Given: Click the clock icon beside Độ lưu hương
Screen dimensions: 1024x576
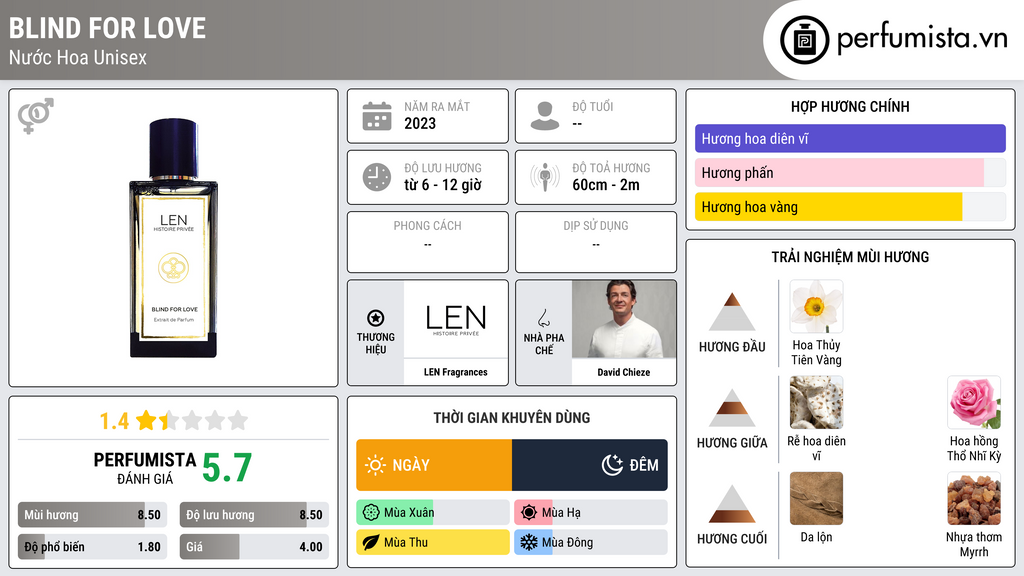Looking at the screenshot, I should (377, 177).
